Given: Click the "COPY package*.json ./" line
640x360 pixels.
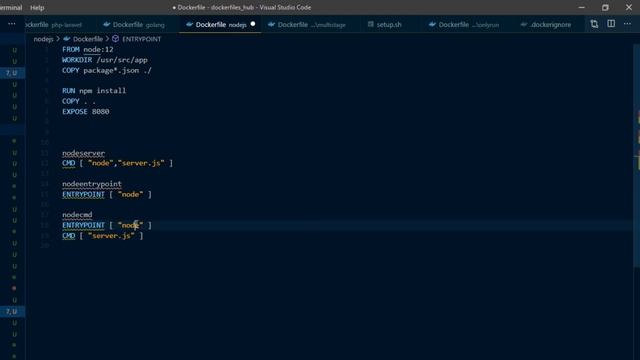Looking at the screenshot, I should [107, 70].
